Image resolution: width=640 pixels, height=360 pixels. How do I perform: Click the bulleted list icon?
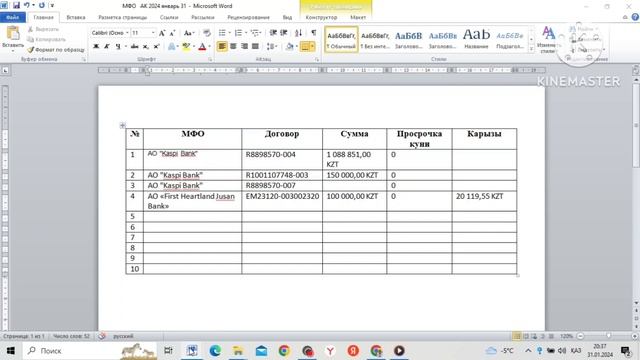[222, 33]
